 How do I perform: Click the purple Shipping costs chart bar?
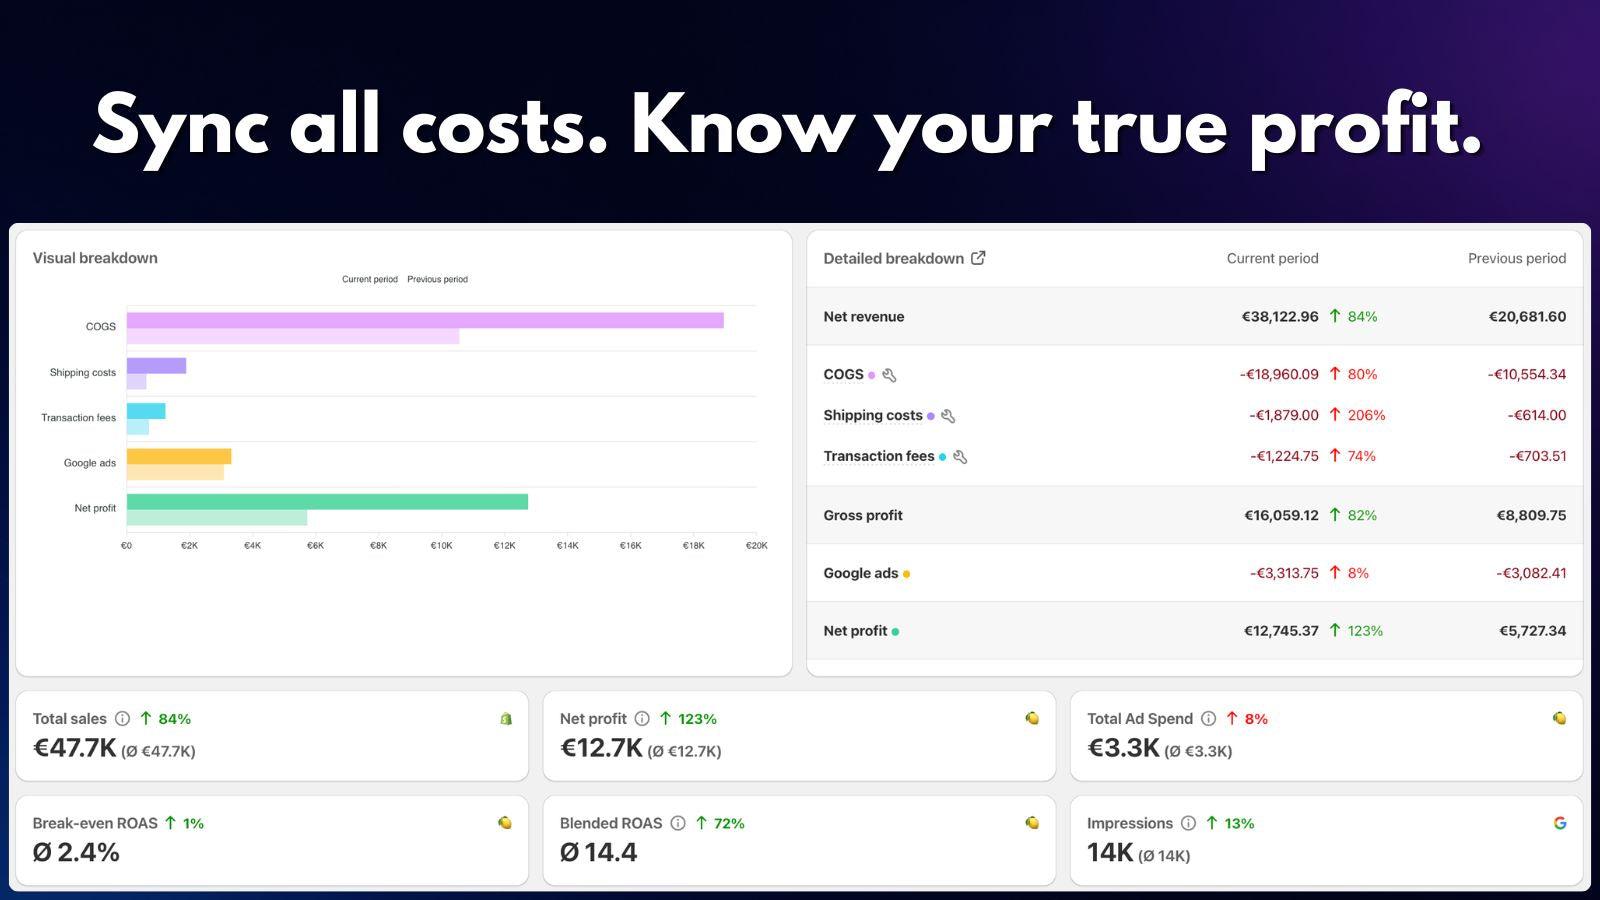pos(156,366)
